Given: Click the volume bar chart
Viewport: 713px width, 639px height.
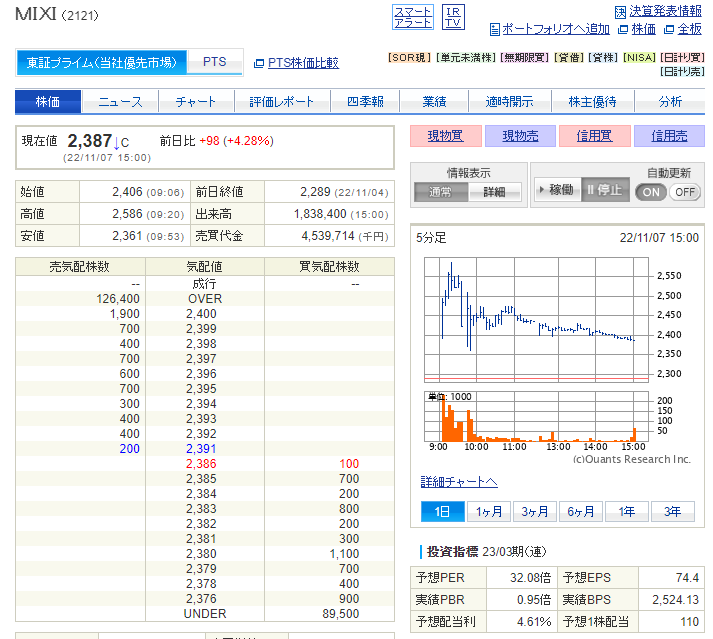Looking at the screenshot, I should (536, 416).
